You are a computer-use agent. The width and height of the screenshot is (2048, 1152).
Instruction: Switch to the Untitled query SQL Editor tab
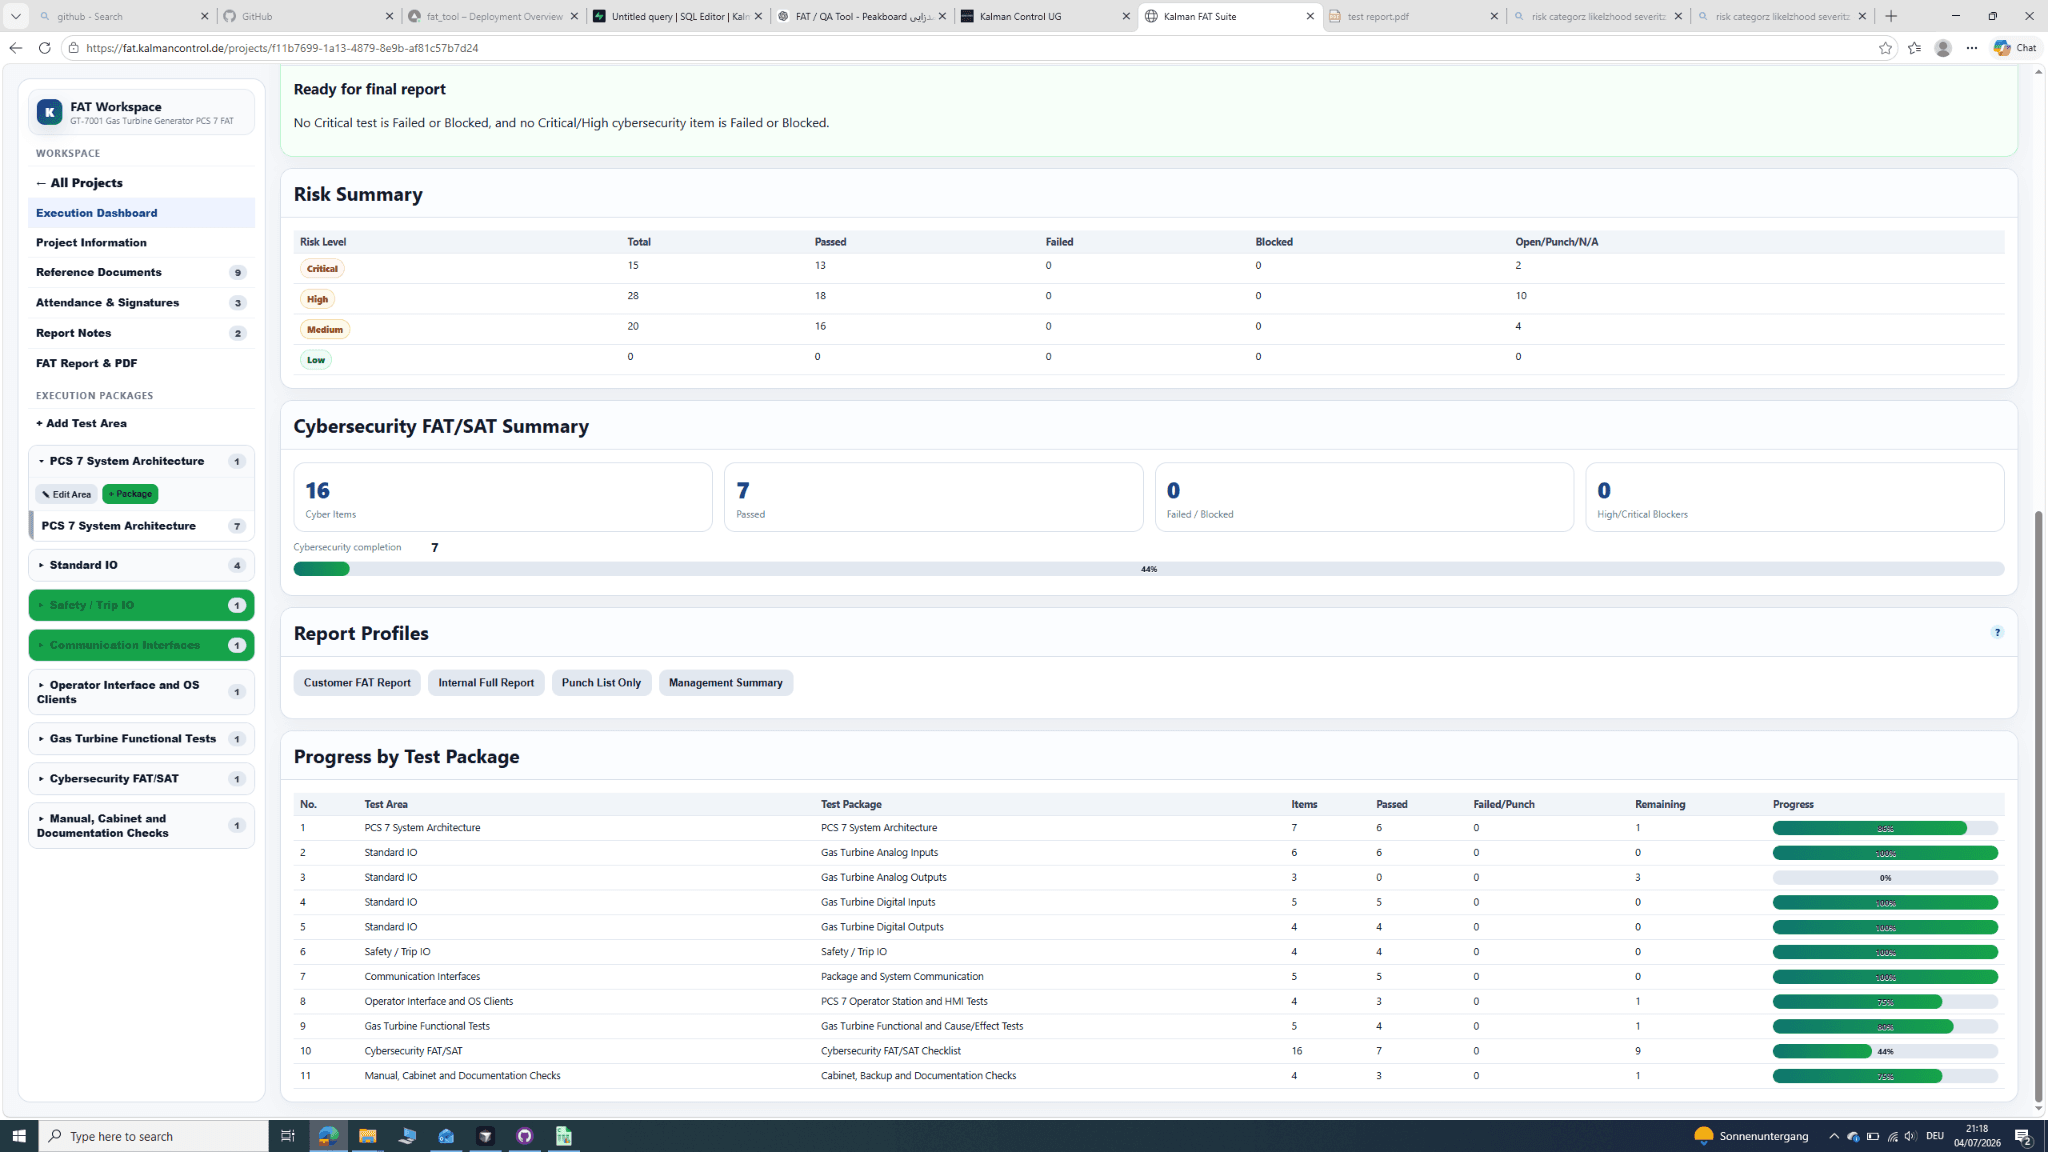coord(678,16)
